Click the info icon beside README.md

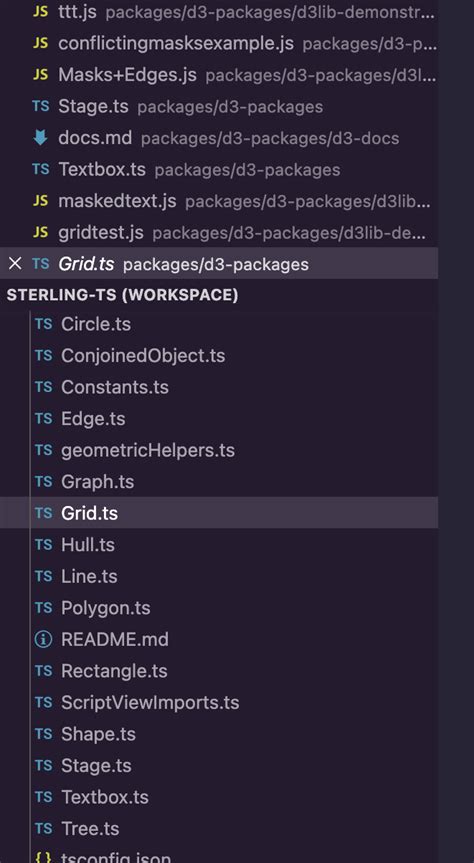(x=43, y=639)
